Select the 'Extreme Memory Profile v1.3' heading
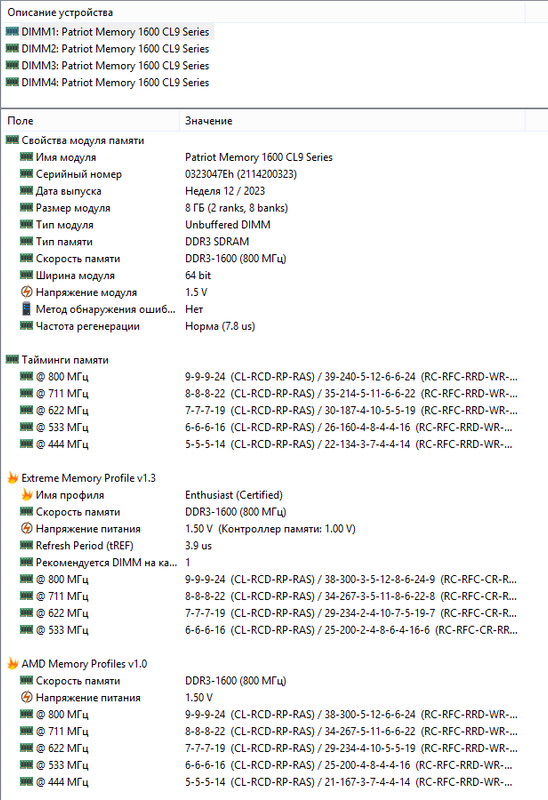The width and height of the screenshot is (548, 800). pyautogui.click(x=88, y=478)
